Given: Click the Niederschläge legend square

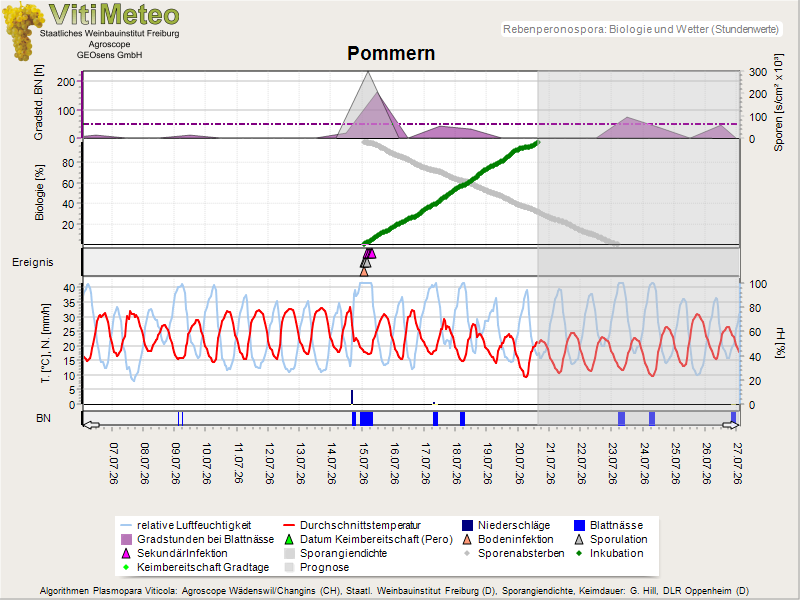Looking at the screenshot, I should tap(467, 526).
